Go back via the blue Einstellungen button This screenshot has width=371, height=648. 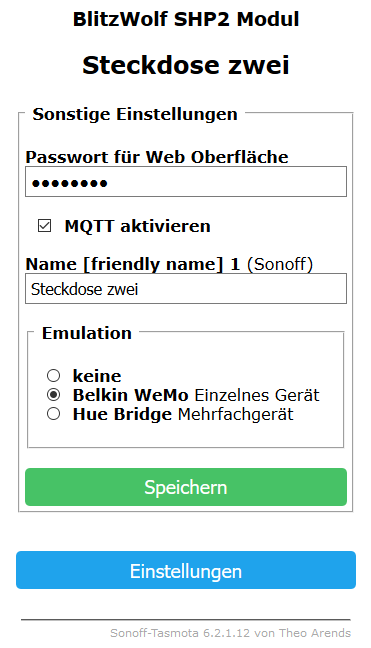[186, 570]
